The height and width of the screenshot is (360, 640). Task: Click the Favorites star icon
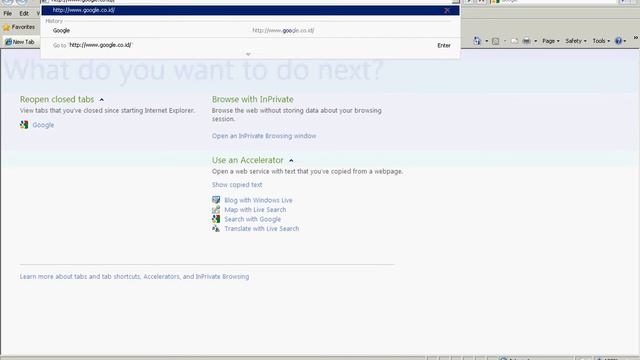(7, 27)
